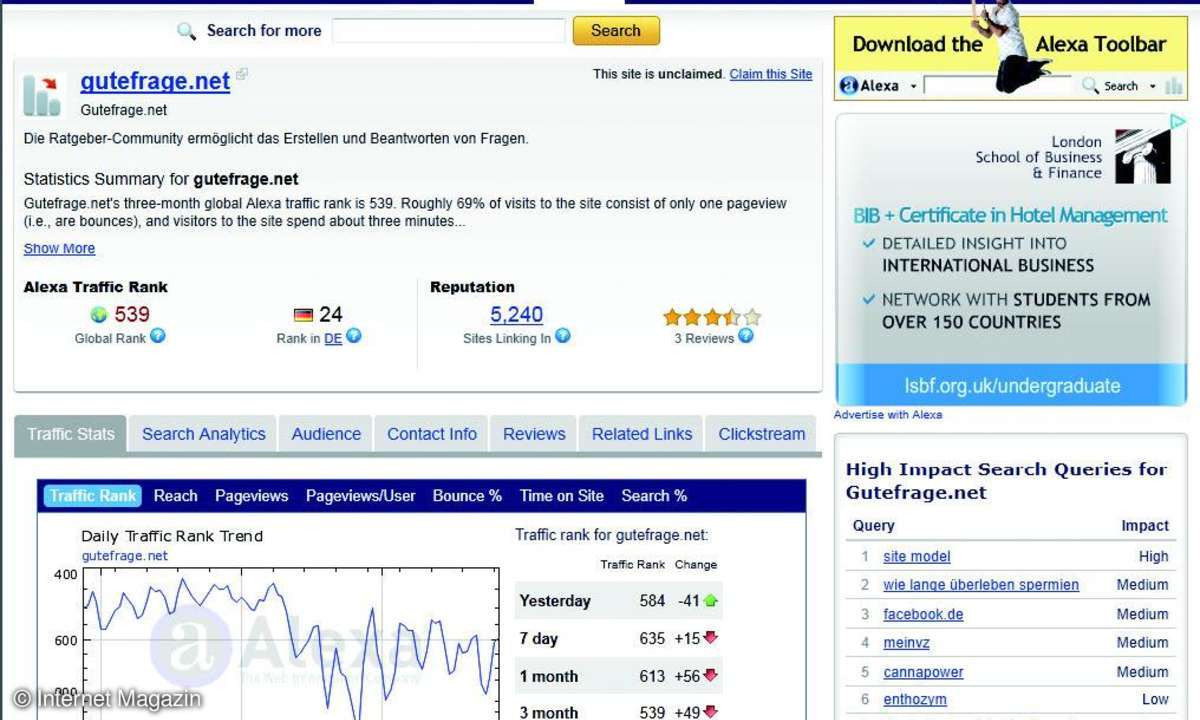Open the facebook.de query link

point(923,614)
